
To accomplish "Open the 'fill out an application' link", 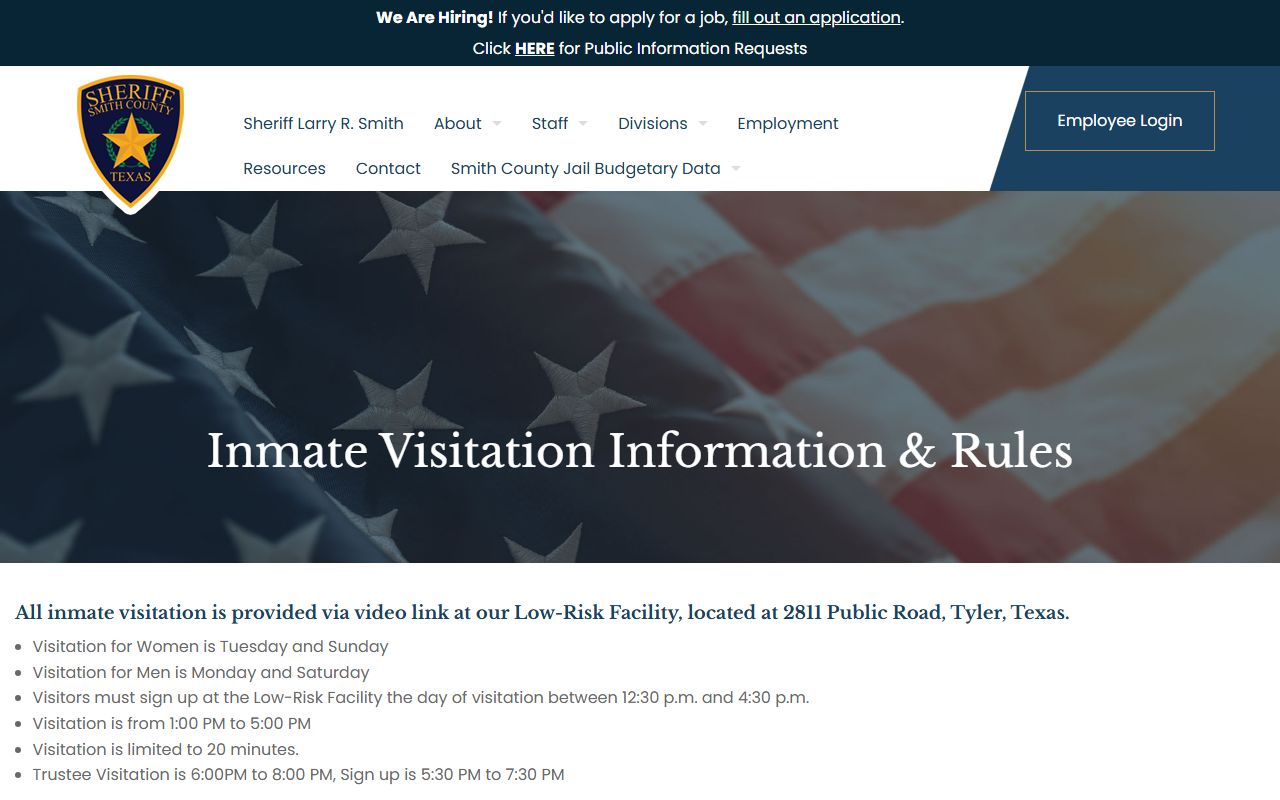I will click(x=816, y=17).
